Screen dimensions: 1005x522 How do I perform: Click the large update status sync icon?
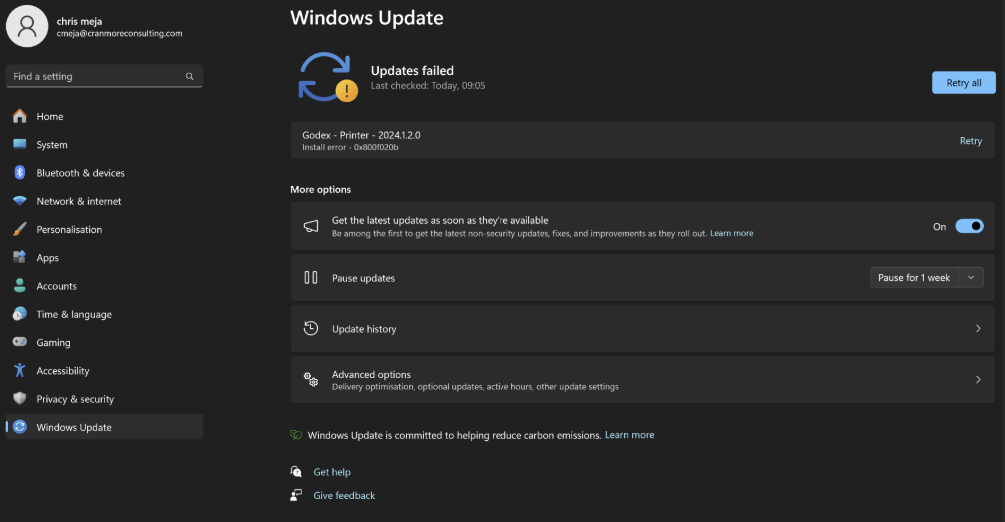[x=327, y=77]
